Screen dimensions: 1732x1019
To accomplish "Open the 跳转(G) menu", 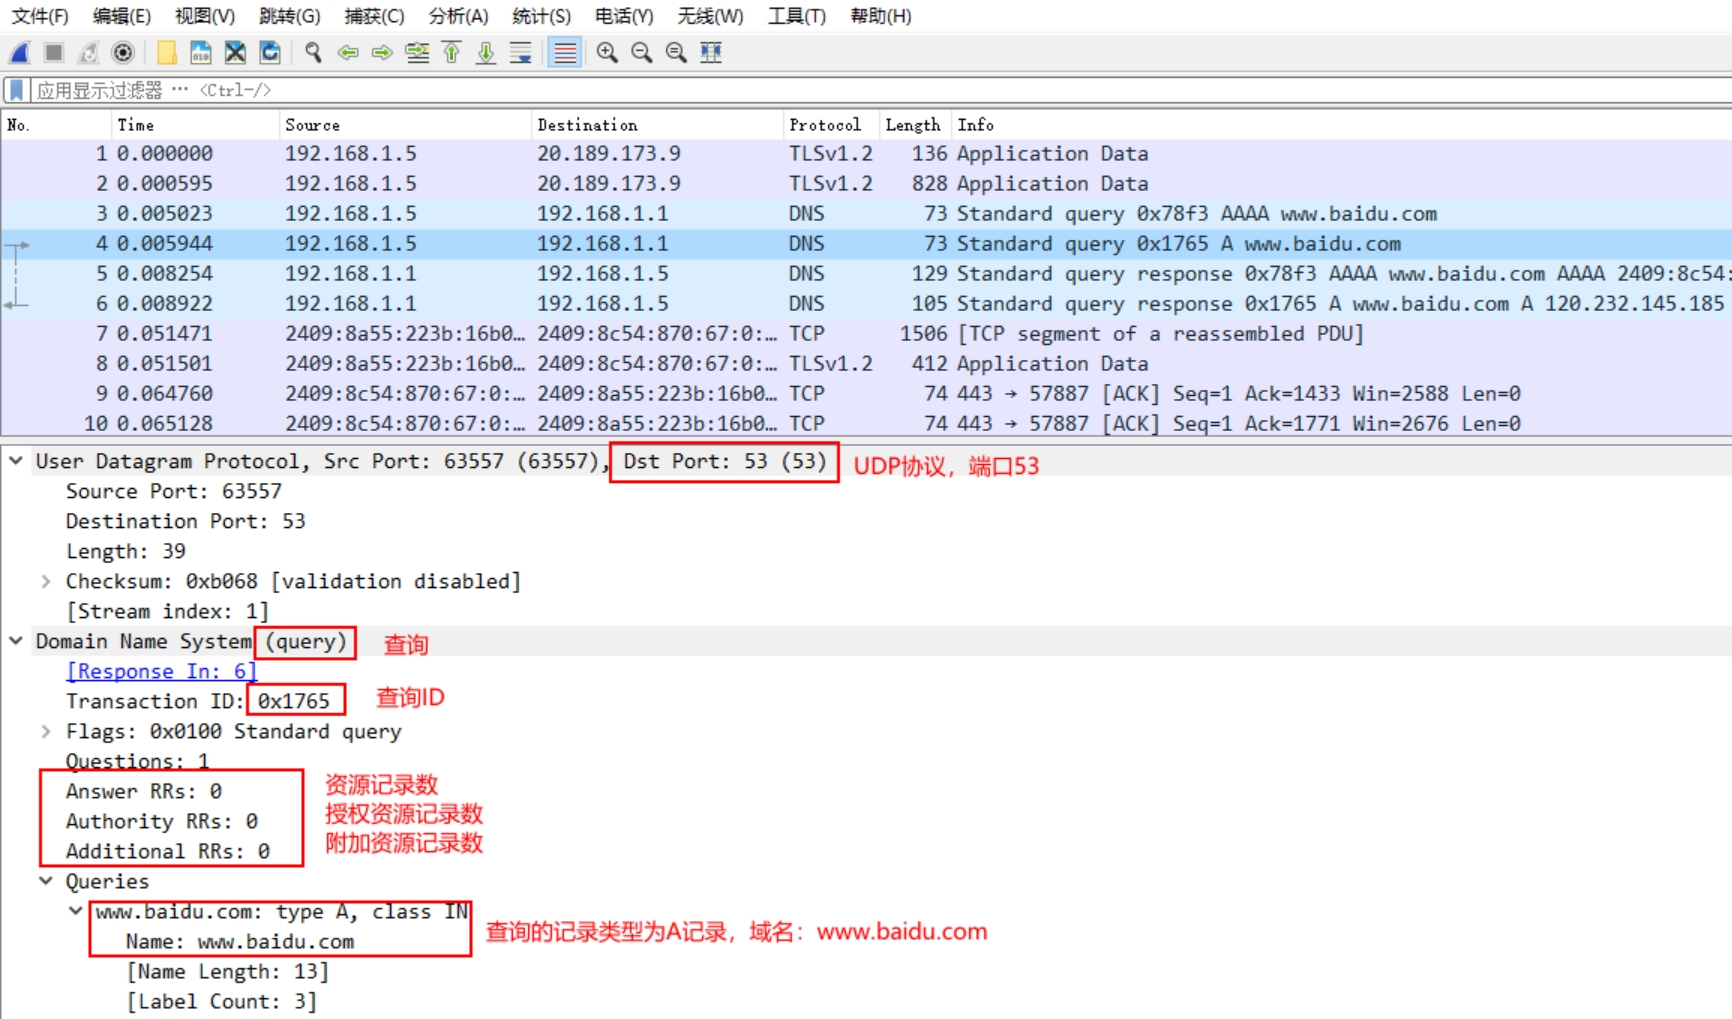I will [x=289, y=16].
